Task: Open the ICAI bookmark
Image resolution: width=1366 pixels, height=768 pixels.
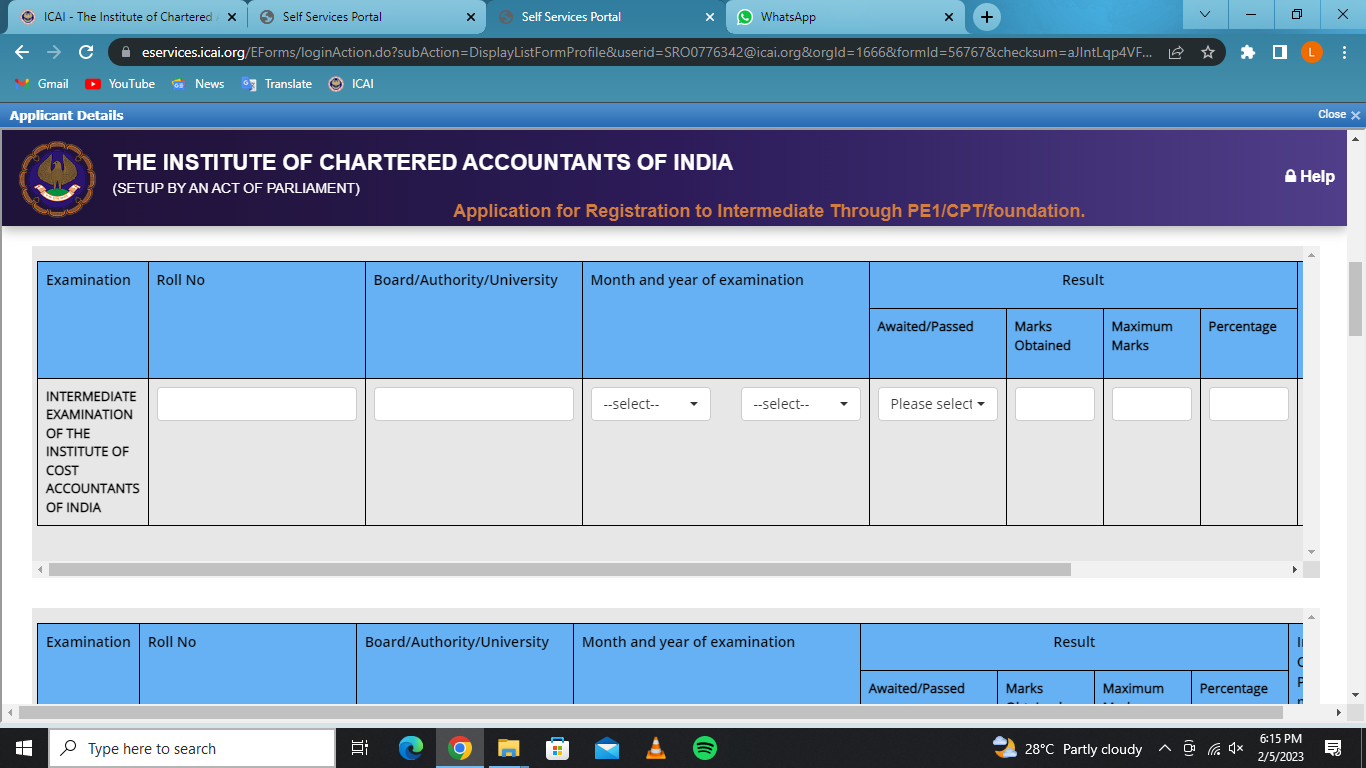Action: [x=351, y=84]
